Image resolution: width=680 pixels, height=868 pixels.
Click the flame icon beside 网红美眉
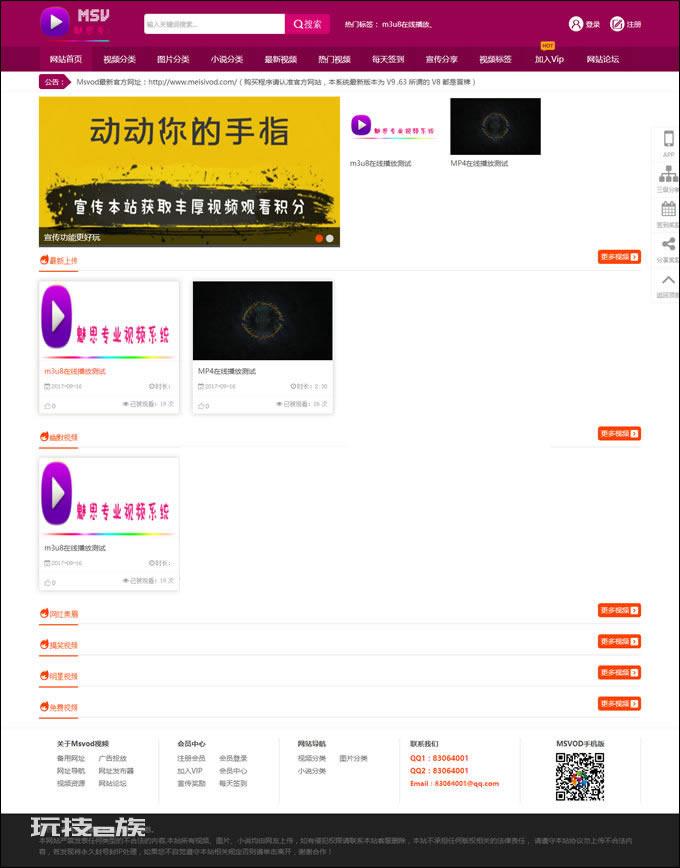click(x=44, y=613)
